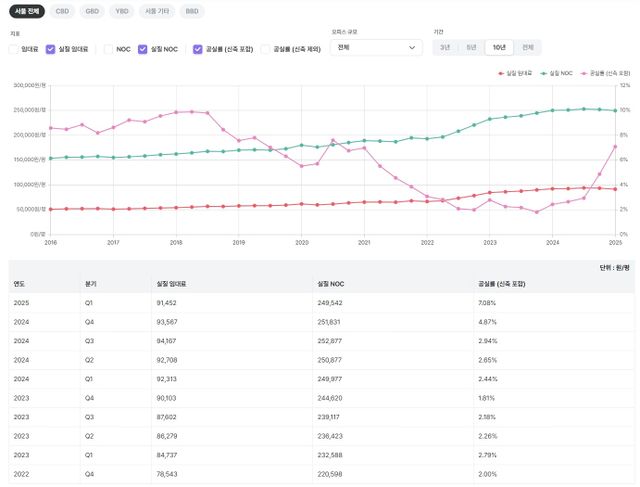Viewport: 640px width, 487px height.
Task: Toggle 실질 NOC series in chart legend
Action: [x=558, y=73]
